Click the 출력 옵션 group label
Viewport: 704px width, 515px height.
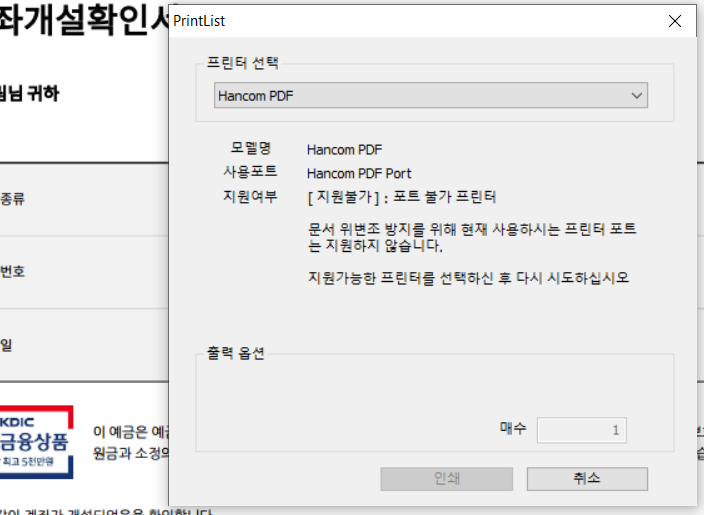point(236,353)
